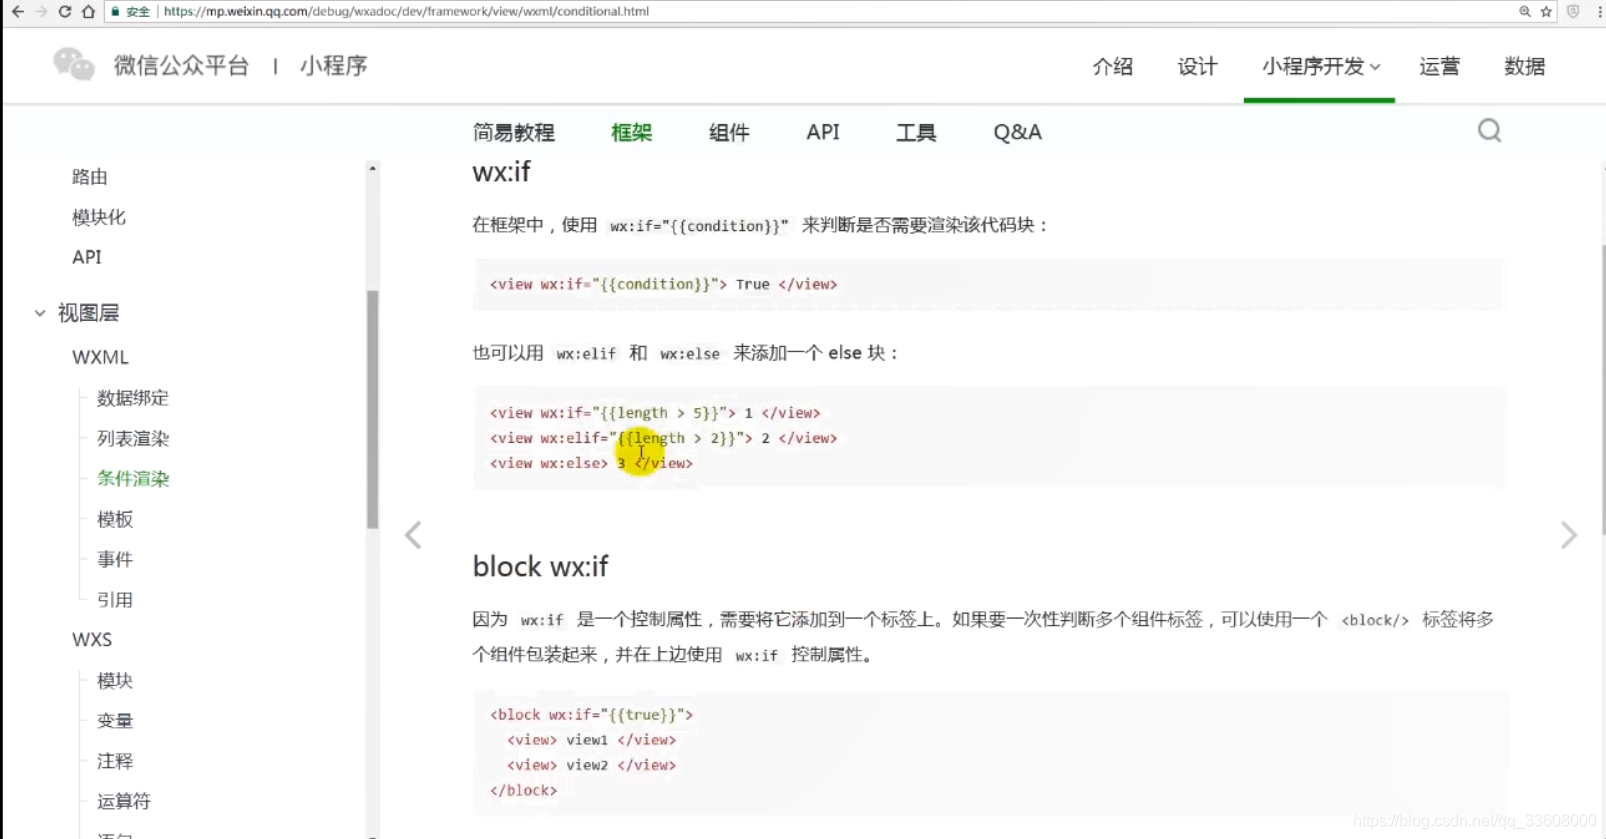Click the URL address field

(x=830, y=12)
